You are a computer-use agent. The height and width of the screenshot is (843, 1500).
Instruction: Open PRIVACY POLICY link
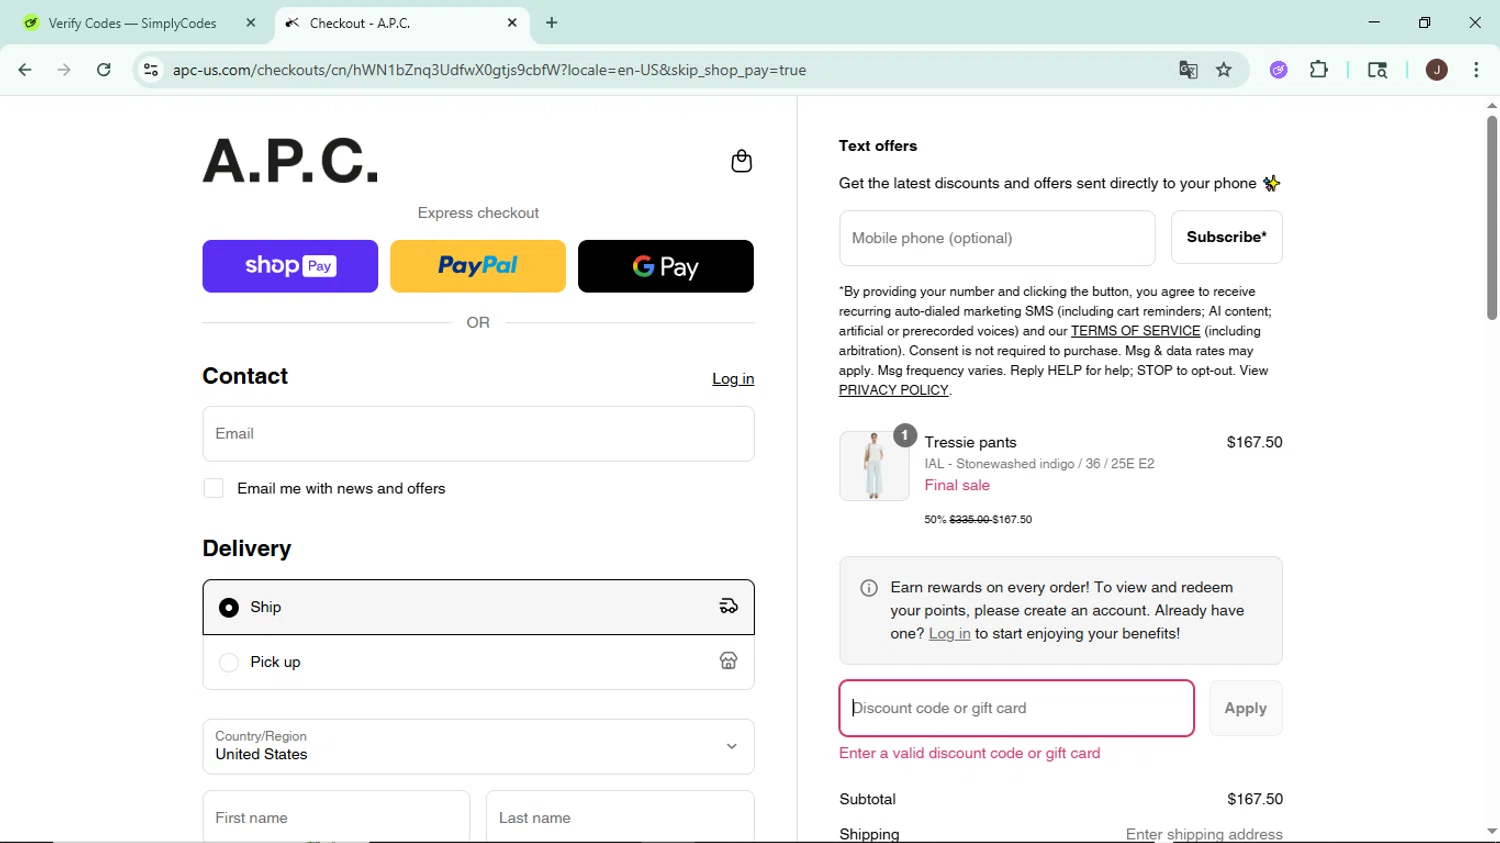[x=893, y=390]
